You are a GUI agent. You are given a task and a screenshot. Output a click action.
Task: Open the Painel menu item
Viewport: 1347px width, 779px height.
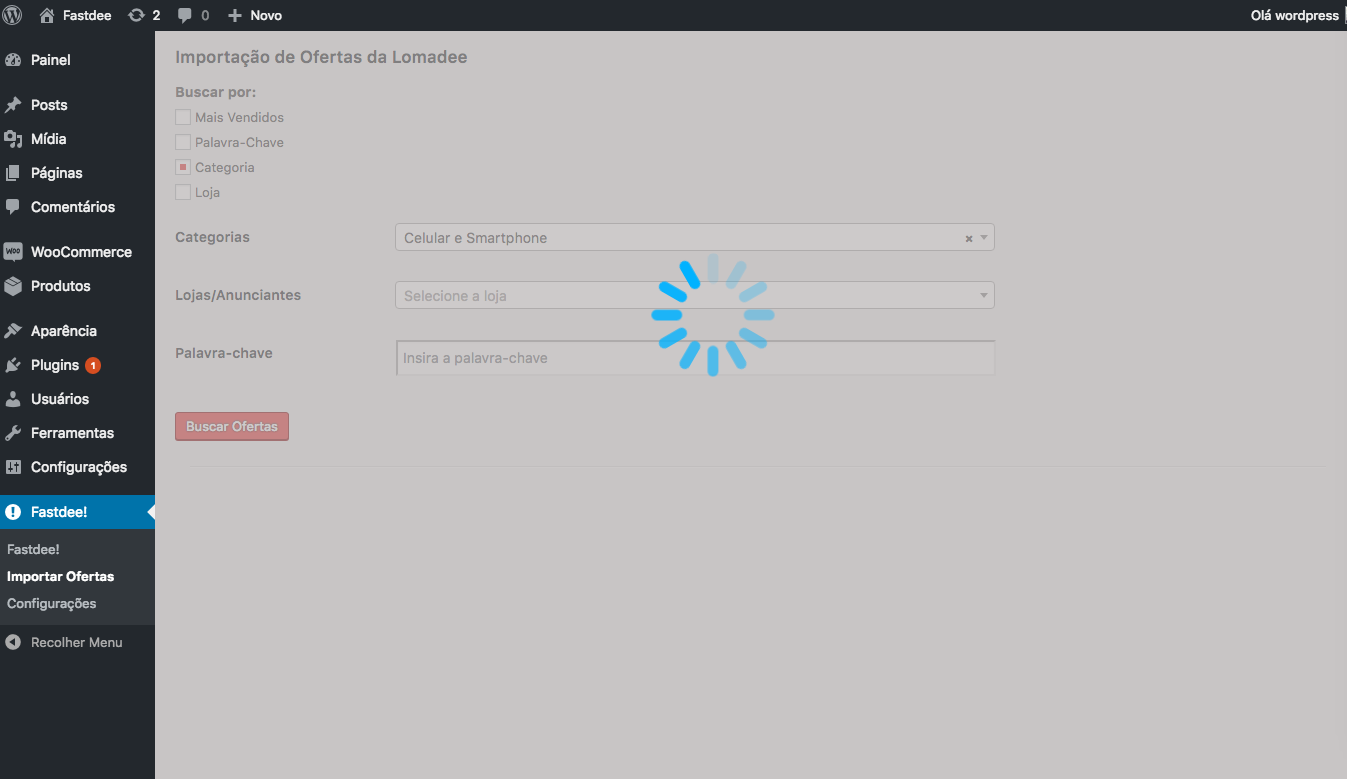(x=77, y=60)
